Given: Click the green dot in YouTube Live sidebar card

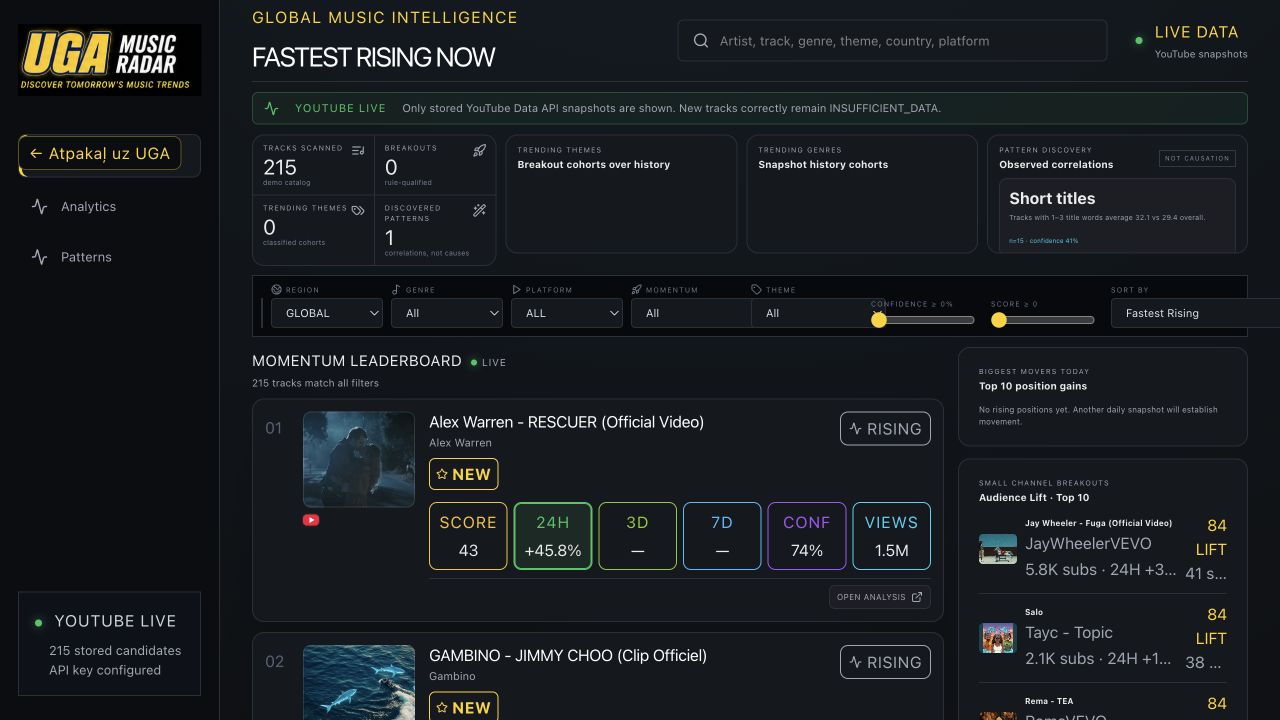Looking at the screenshot, I should (39, 623).
